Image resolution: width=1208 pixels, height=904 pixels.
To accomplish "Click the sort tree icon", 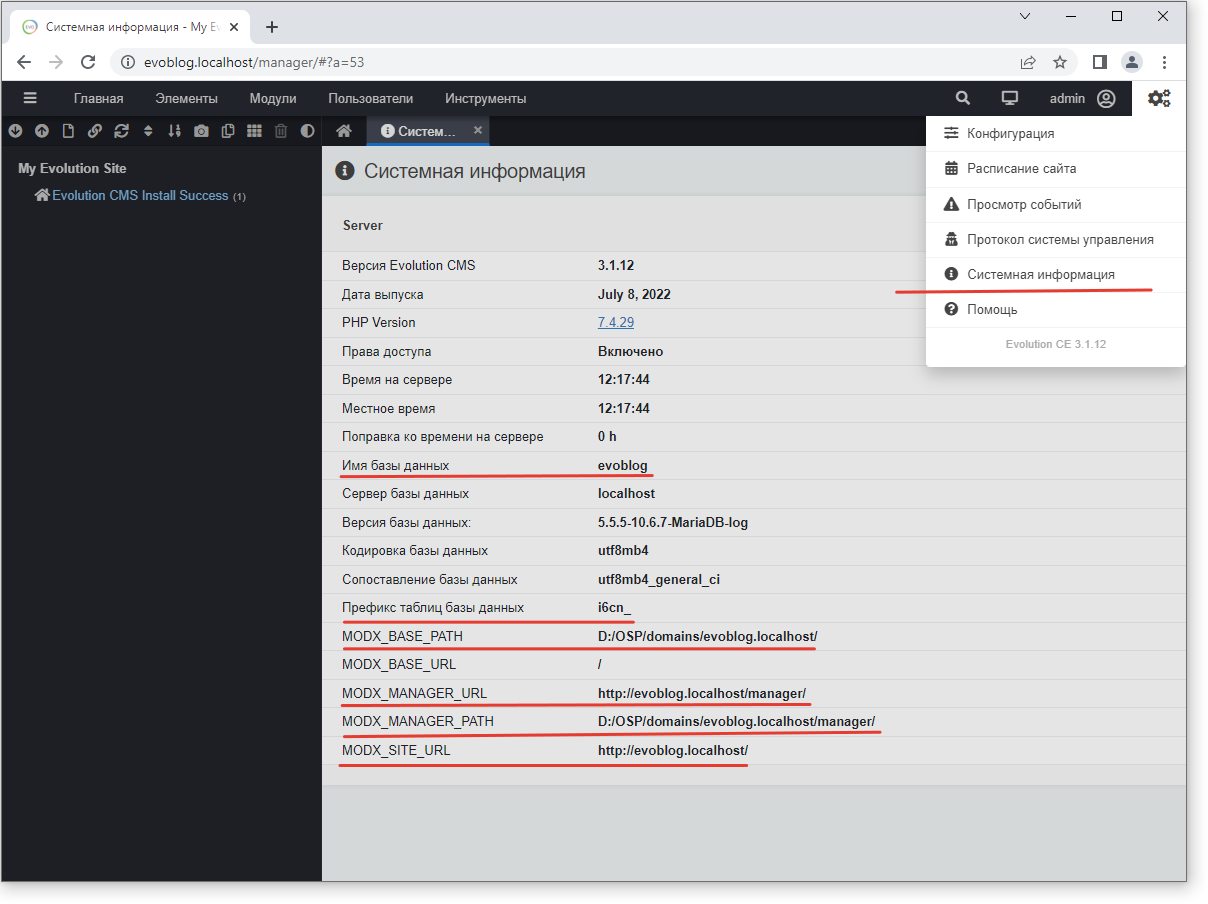I will pyautogui.click(x=175, y=131).
